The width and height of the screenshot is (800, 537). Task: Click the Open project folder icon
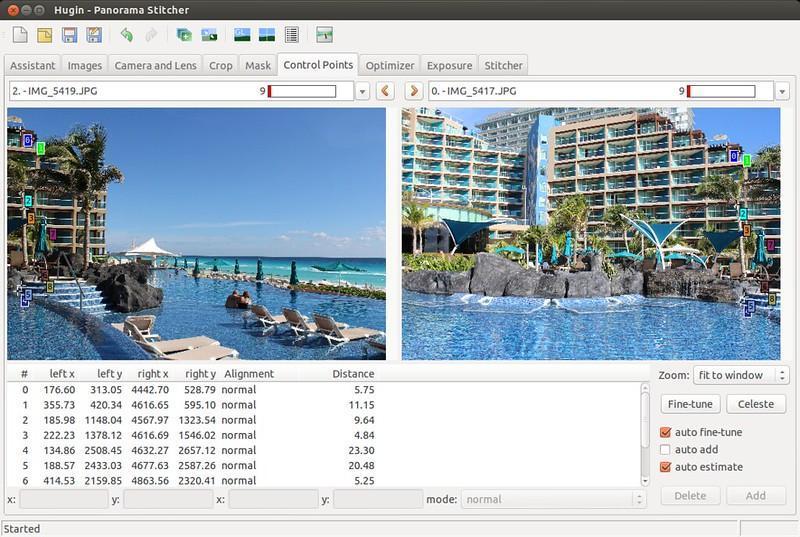pyautogui.click(x=45, y=35)
